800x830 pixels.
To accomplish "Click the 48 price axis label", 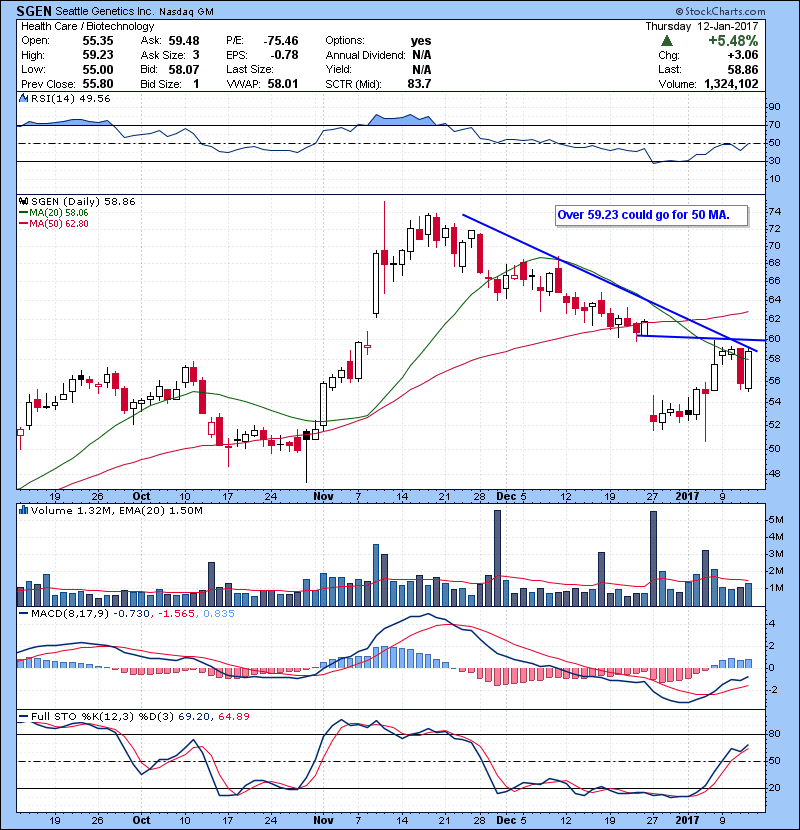I will click(x=775, y=474).
